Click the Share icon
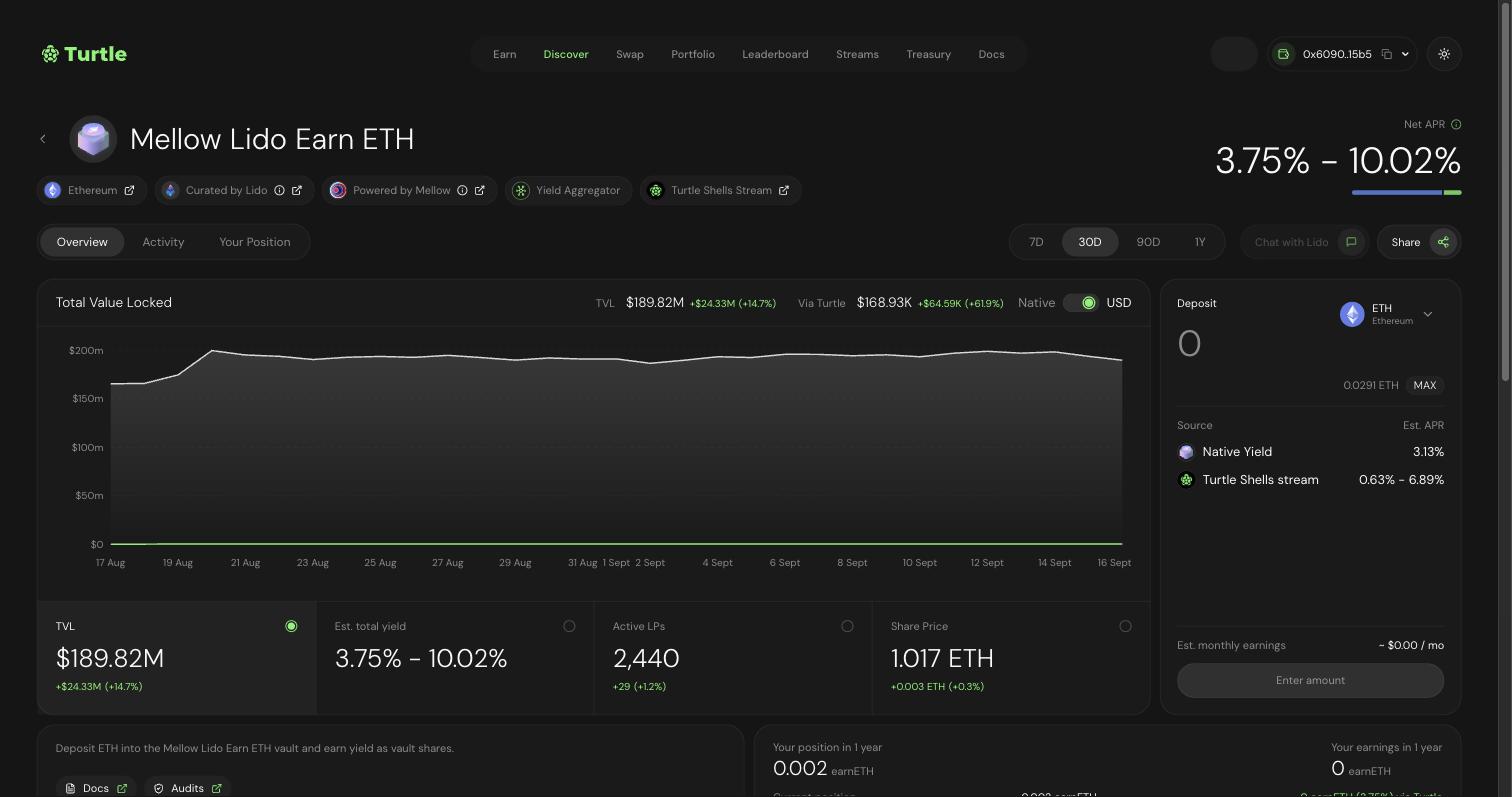The image size is (1512, 797). click(1443, 242)
